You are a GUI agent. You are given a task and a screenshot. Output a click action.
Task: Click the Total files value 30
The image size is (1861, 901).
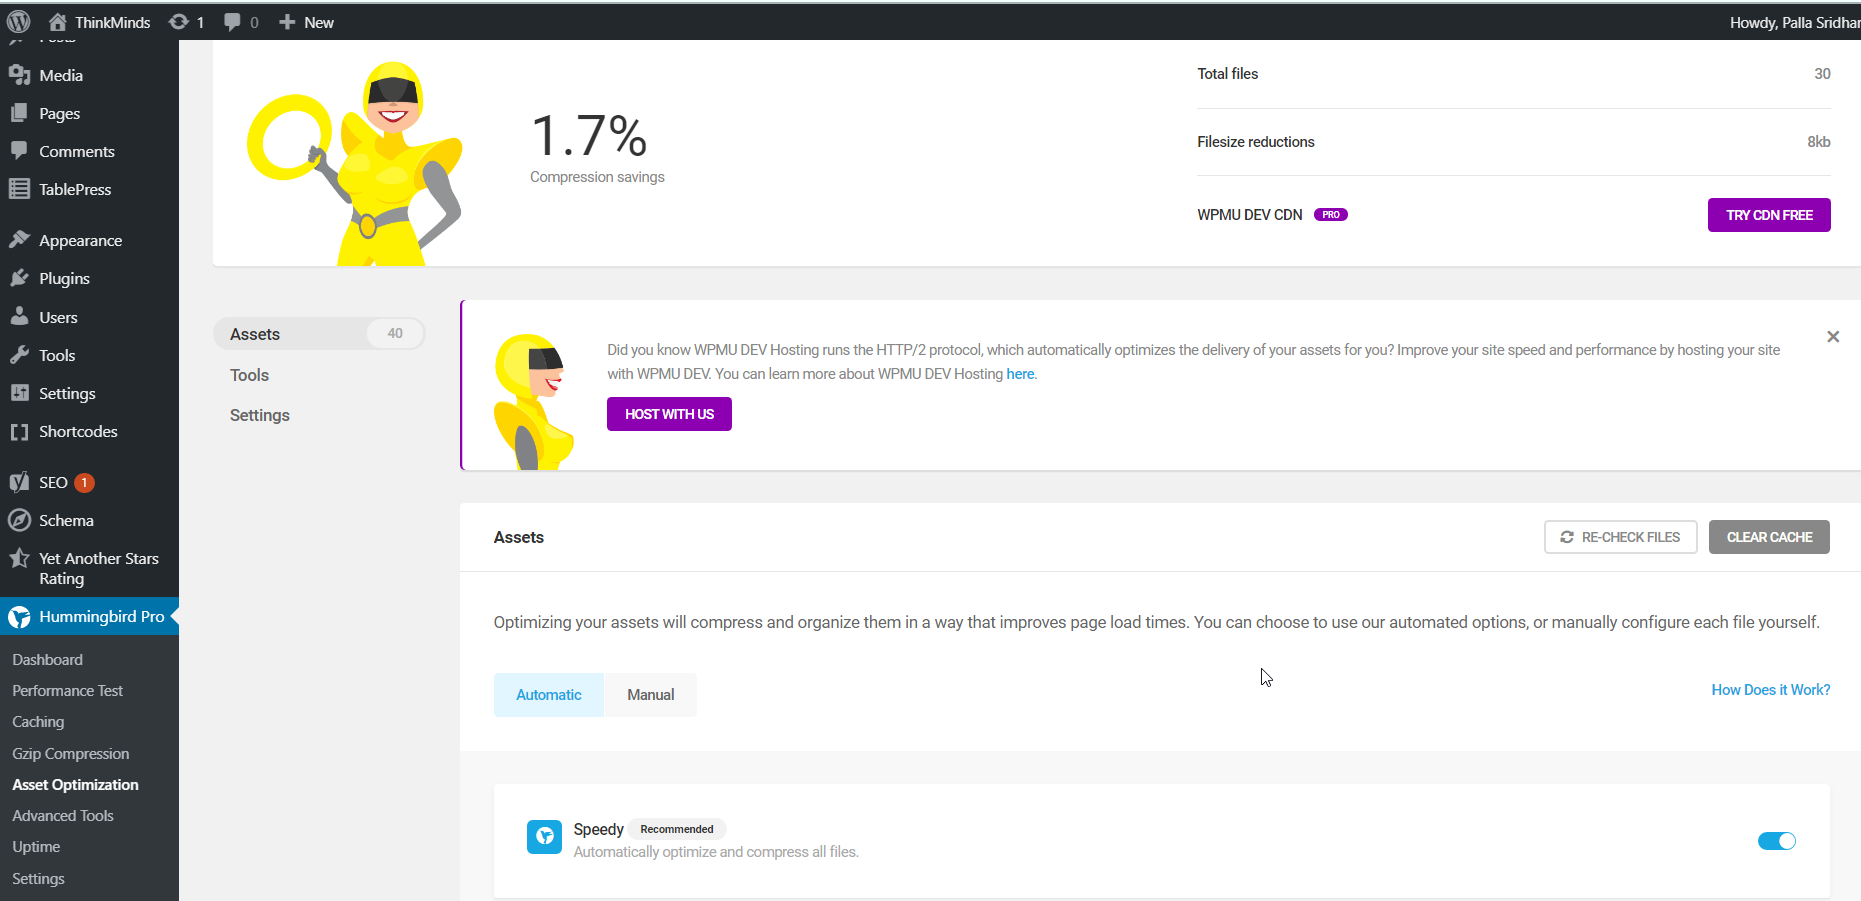pos(1822,74)
